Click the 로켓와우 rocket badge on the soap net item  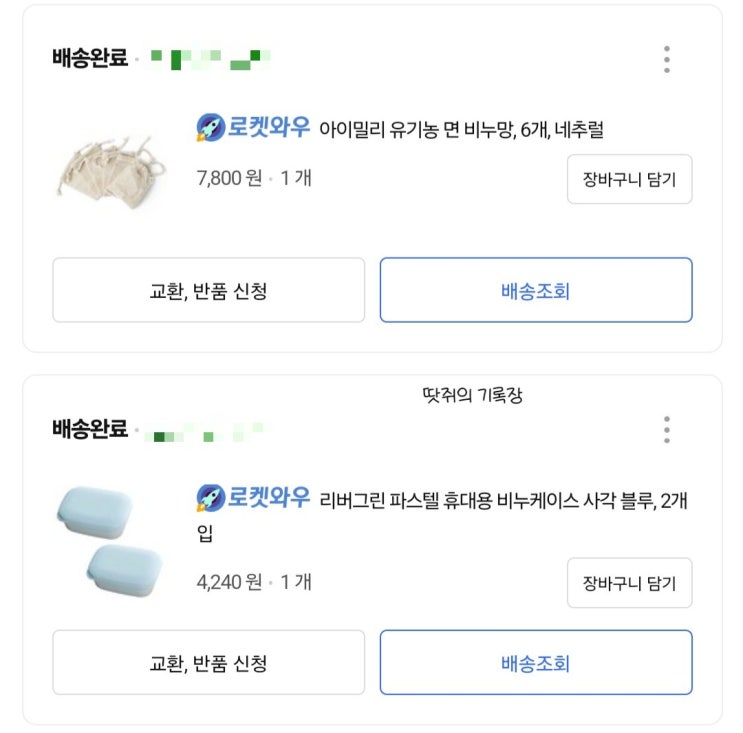pyautogui.click(x=253, y=128)
